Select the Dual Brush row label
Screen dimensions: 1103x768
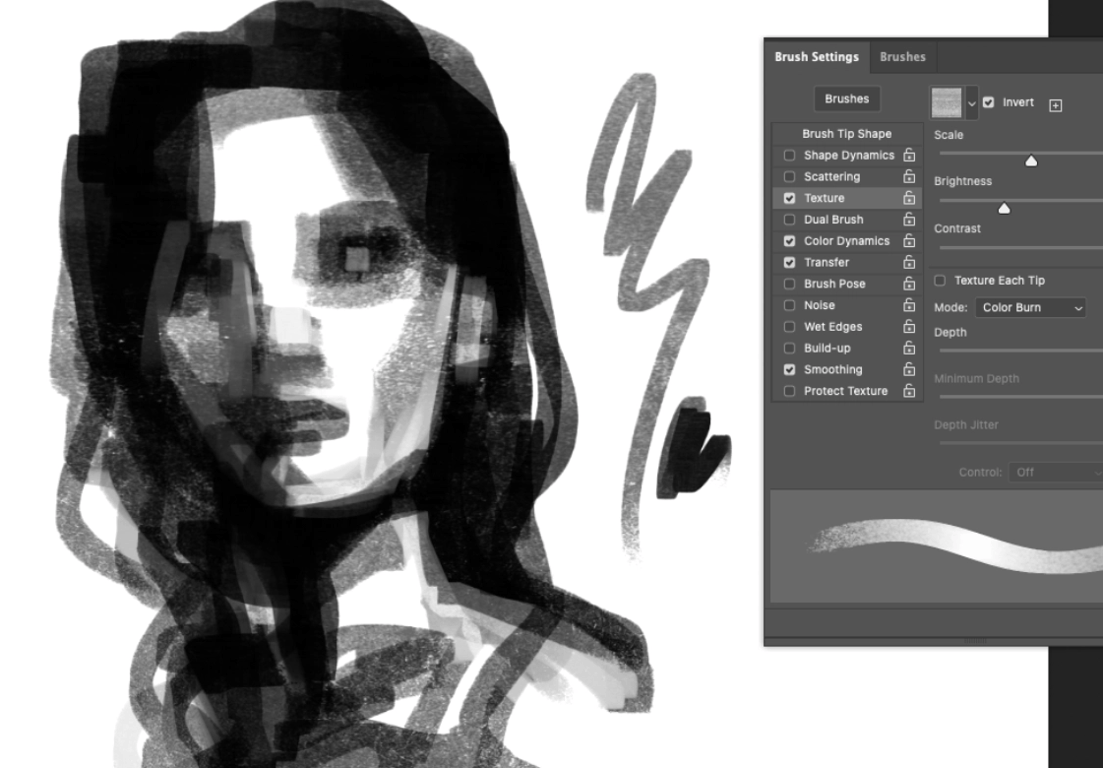click(x=834, y=219)
